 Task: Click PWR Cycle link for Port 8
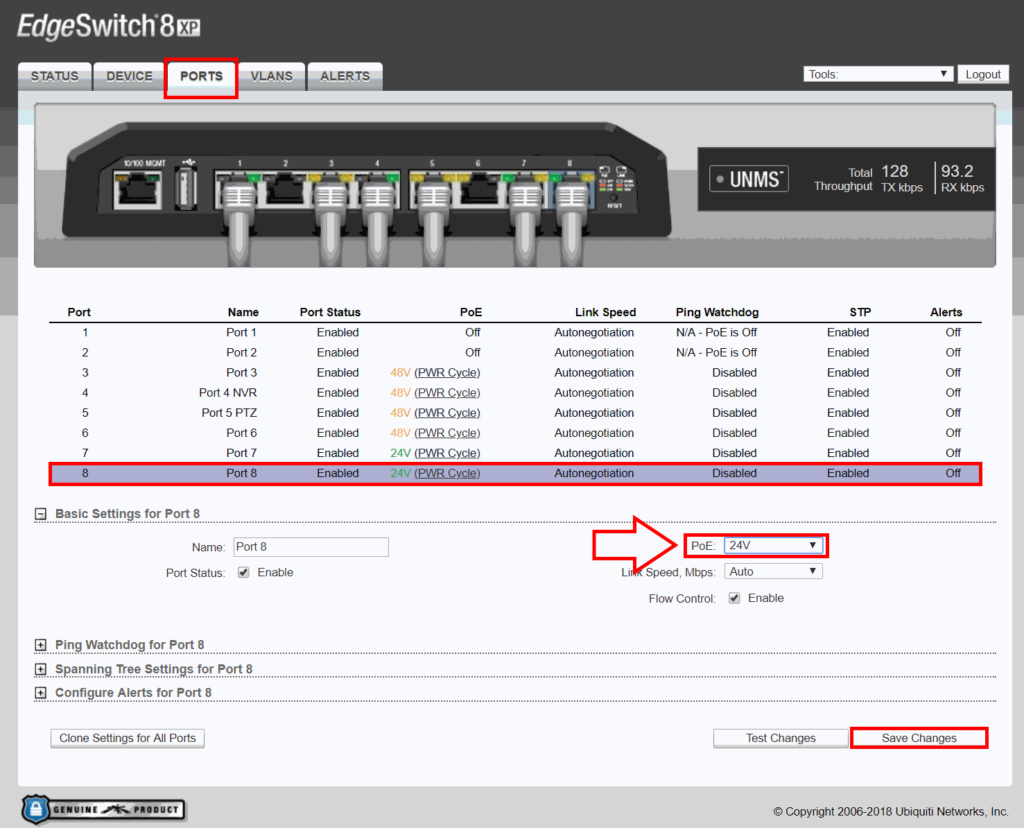pyautogui.click(x=447, y=473)
